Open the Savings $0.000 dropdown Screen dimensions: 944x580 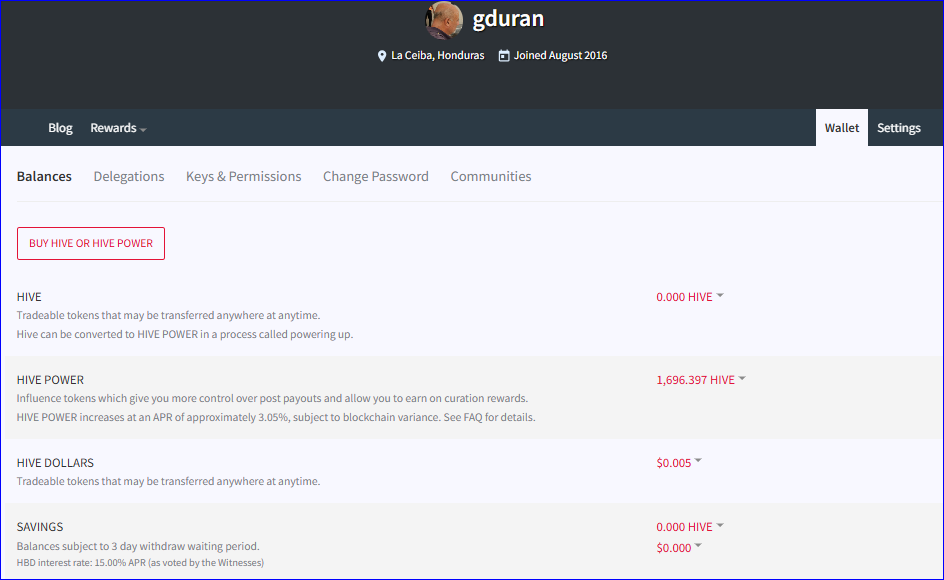679,547
